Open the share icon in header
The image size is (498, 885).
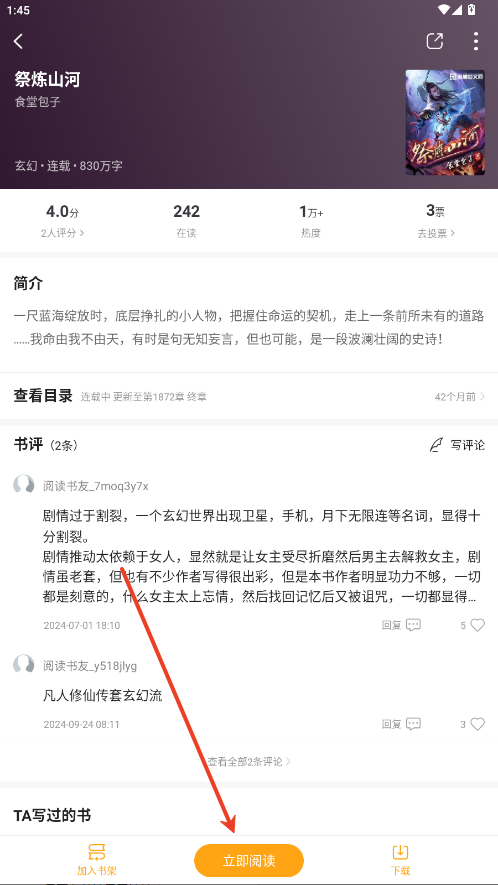point(434,41)
